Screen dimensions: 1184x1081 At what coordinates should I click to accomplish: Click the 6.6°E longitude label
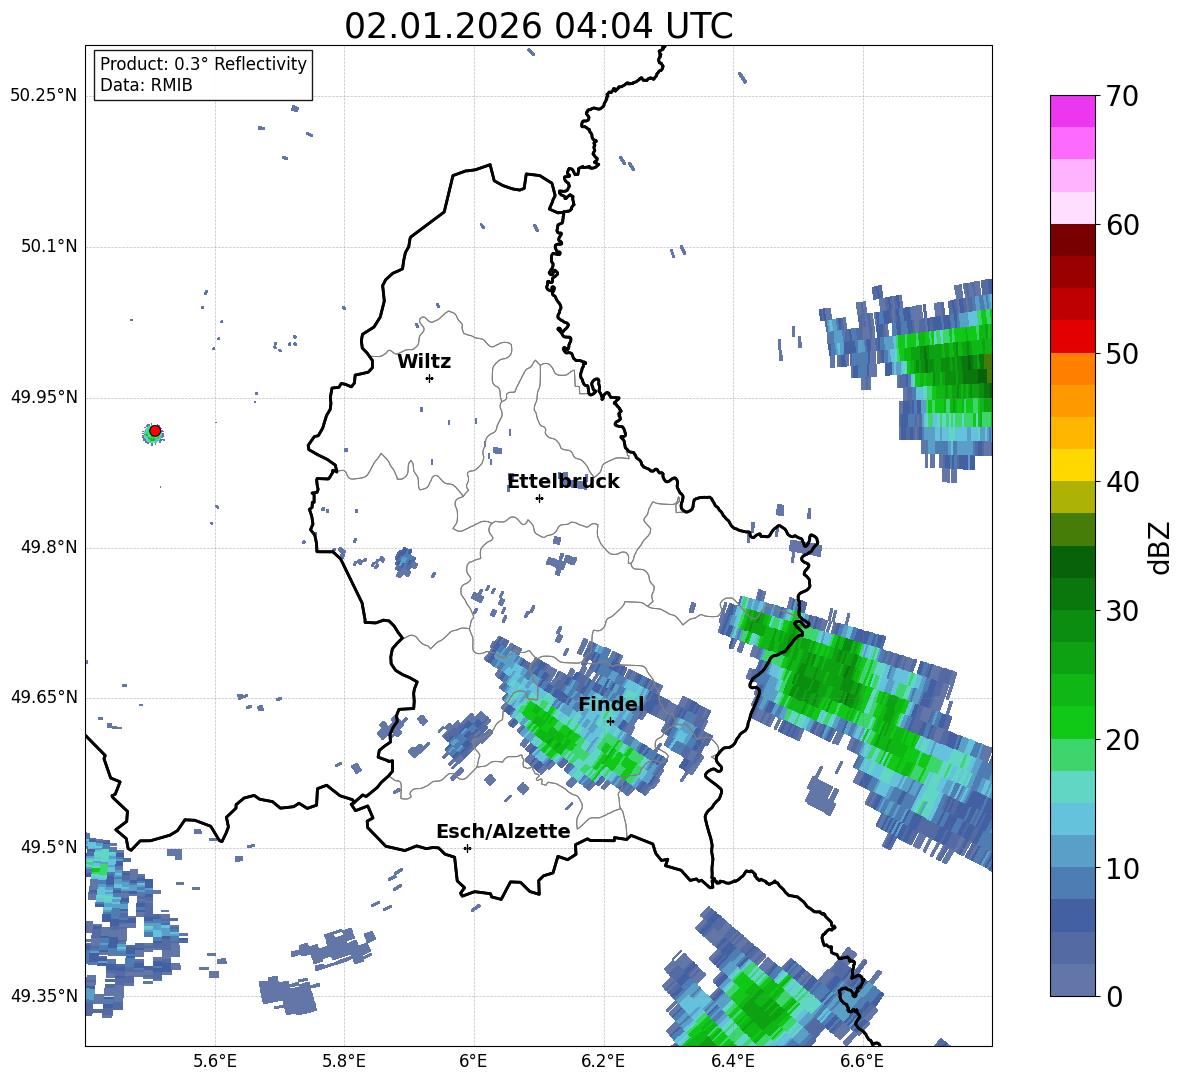pos(862,1061)
